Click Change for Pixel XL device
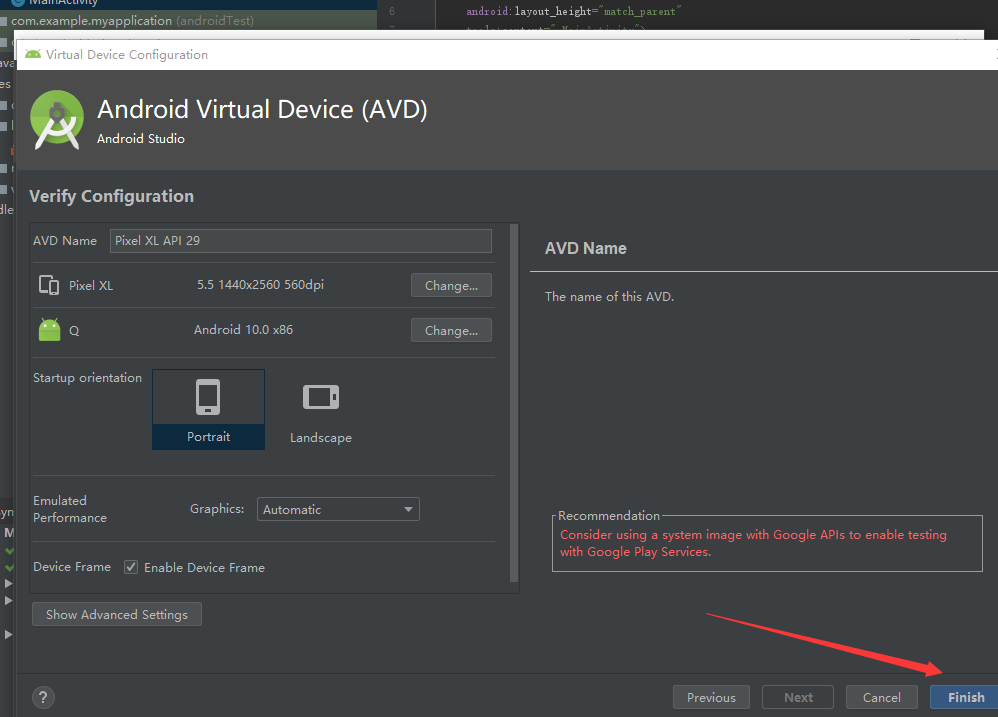The height and width of the screenshot is (717, 998). [451, 286]
